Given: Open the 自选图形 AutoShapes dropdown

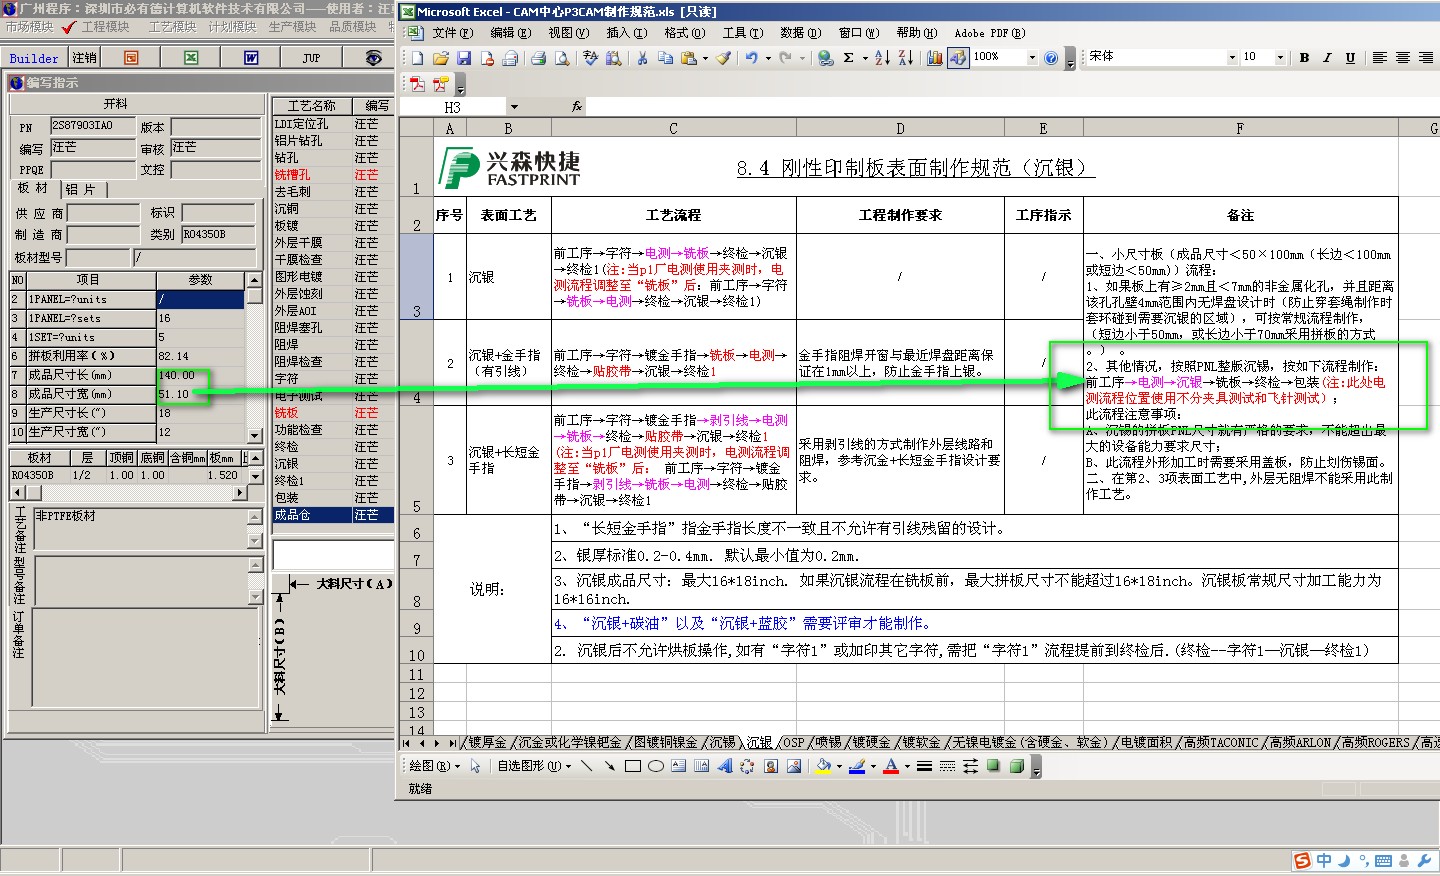Looking at the screenshot, I should [x=534, y=766].
